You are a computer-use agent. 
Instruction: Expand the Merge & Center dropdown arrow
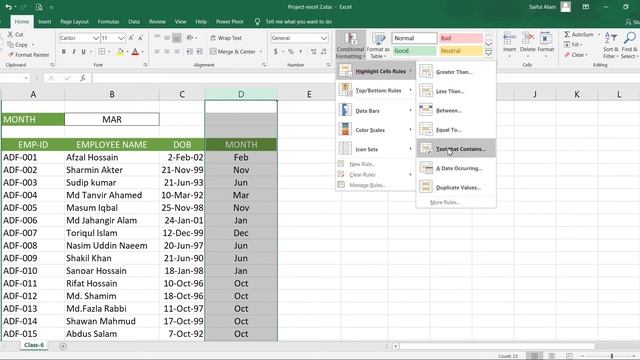pyautogui.click(x=261, y=52)
